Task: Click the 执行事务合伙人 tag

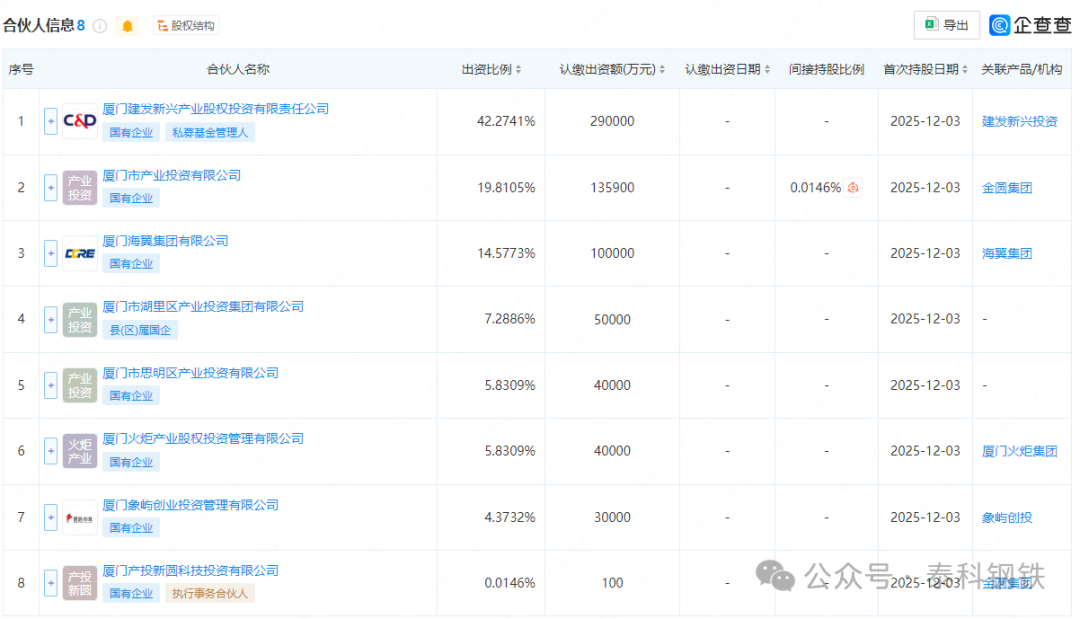Action: (210, 593)
